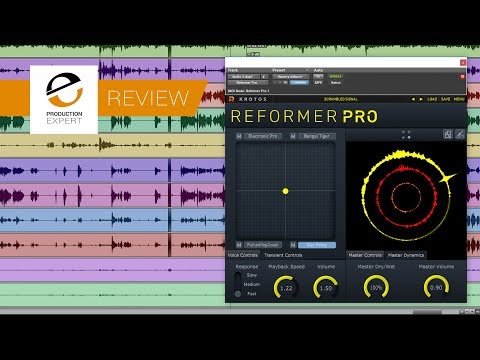
Task: Click the circular waveform visualizer display
Action: (x=406, y=197)
